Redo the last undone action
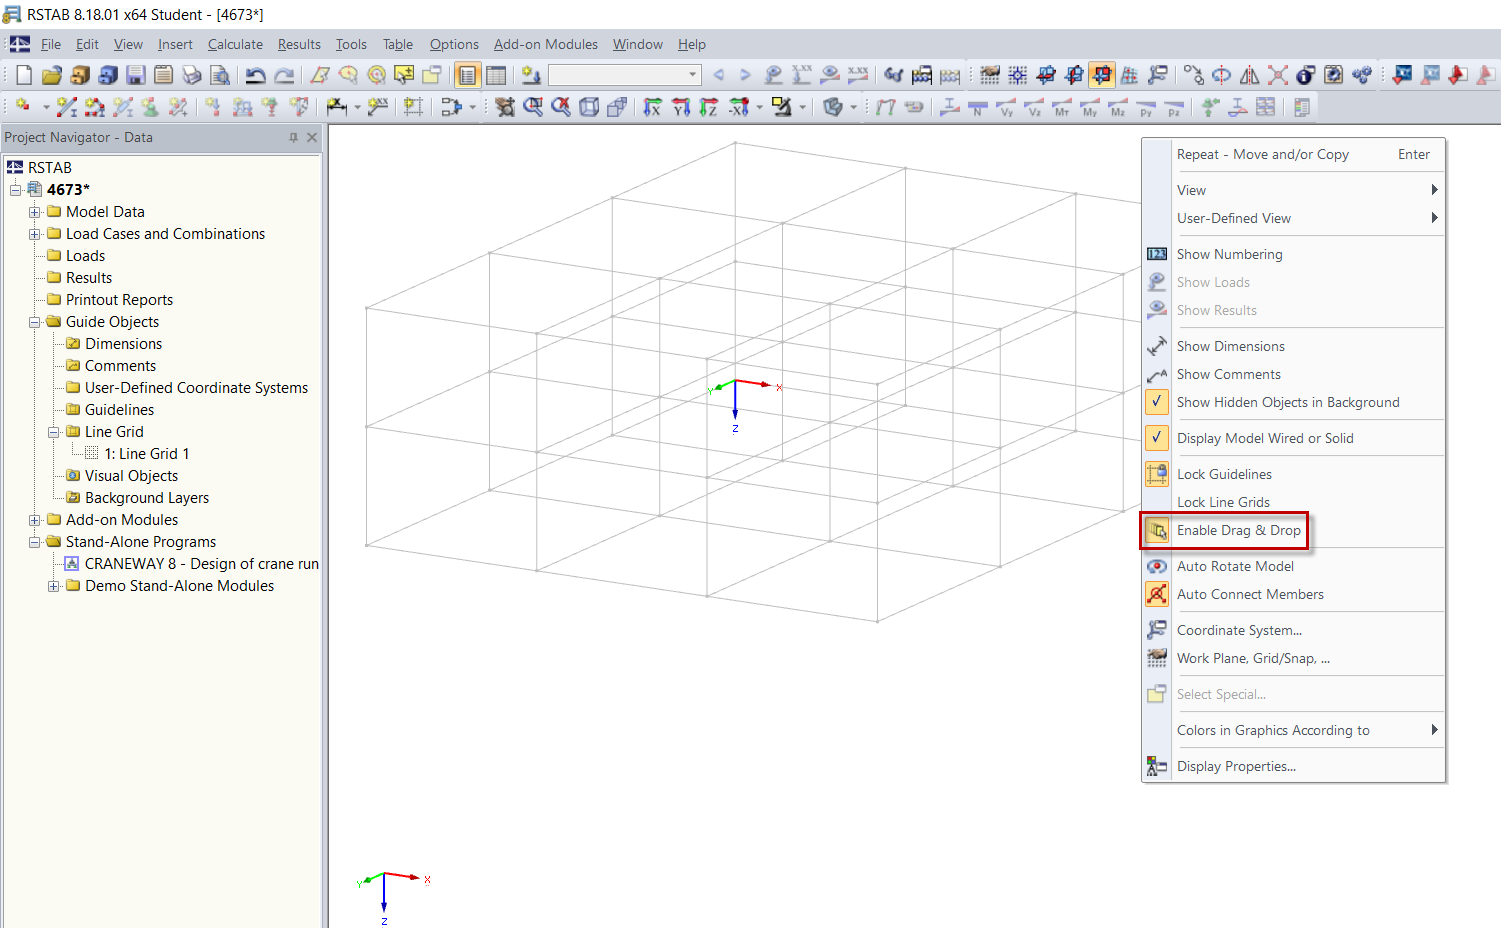Viewport: 1501px width, 928px height. pyautogui.click(x=284, y=75)
